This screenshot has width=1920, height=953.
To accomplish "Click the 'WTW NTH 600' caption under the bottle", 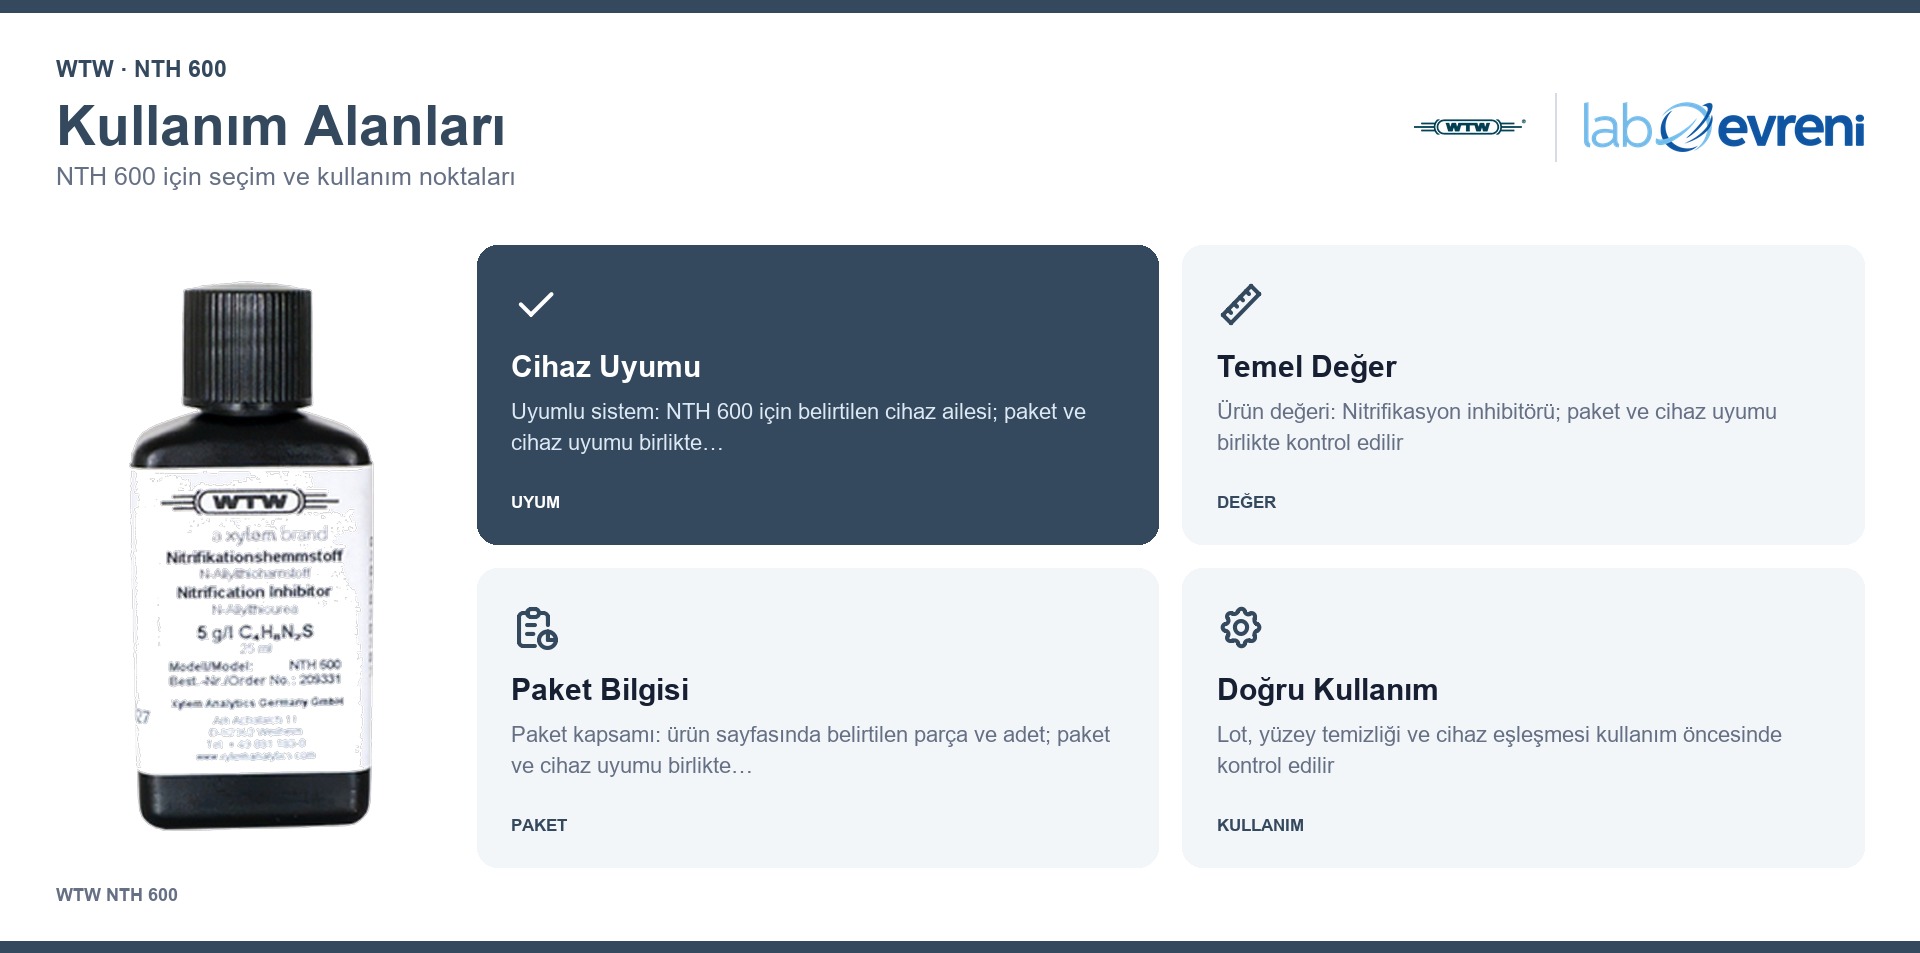I will tap(117, 895).
